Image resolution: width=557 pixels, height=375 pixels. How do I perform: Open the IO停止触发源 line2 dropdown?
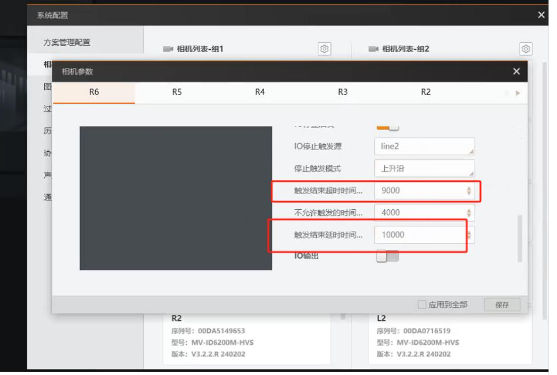click(424, 146)
